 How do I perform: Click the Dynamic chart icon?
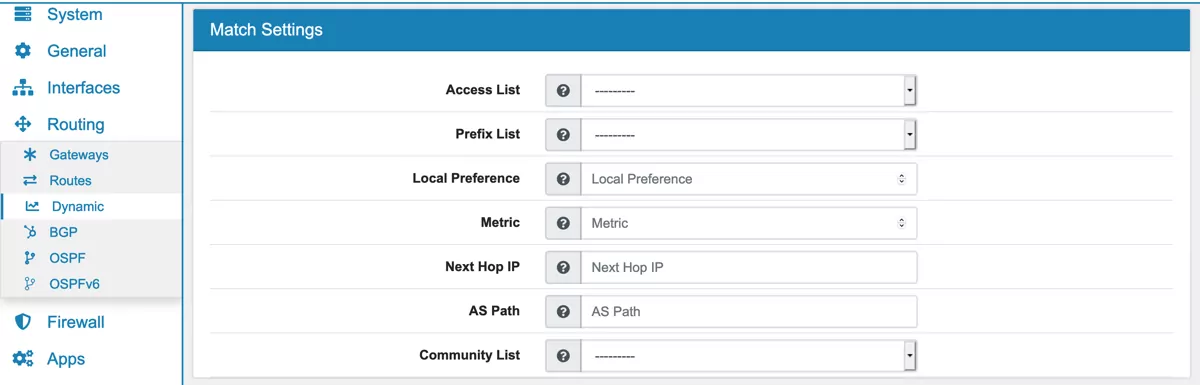coord(33,207)
